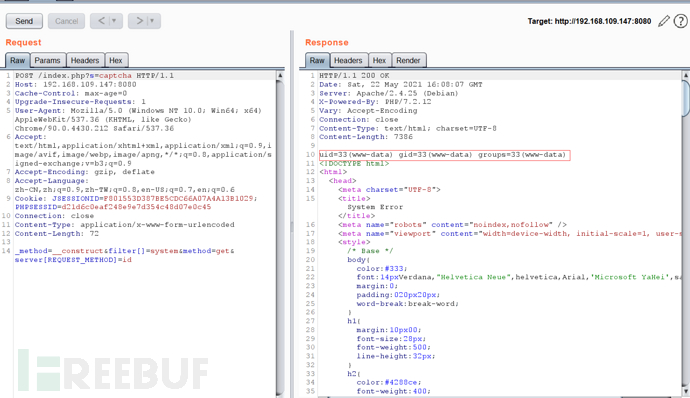The image size is (690, 398).
Task: Open the response Render tab
Action: click(408, 60)
